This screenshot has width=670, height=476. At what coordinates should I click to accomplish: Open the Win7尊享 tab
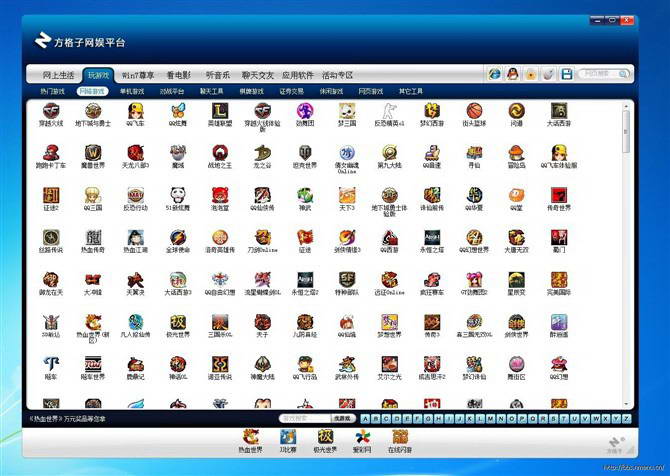(138, 75)
